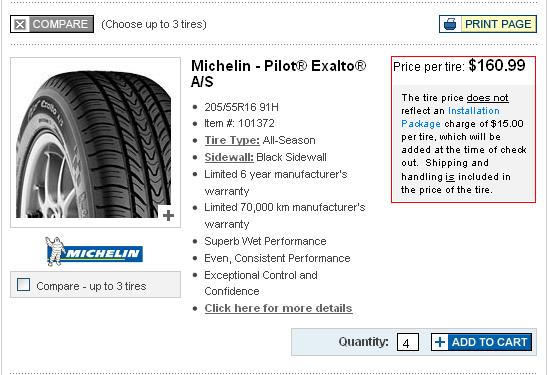Screen dimensions: 548x375
Task: Add the Michelin tire to cart
Action: coord(481,342)
